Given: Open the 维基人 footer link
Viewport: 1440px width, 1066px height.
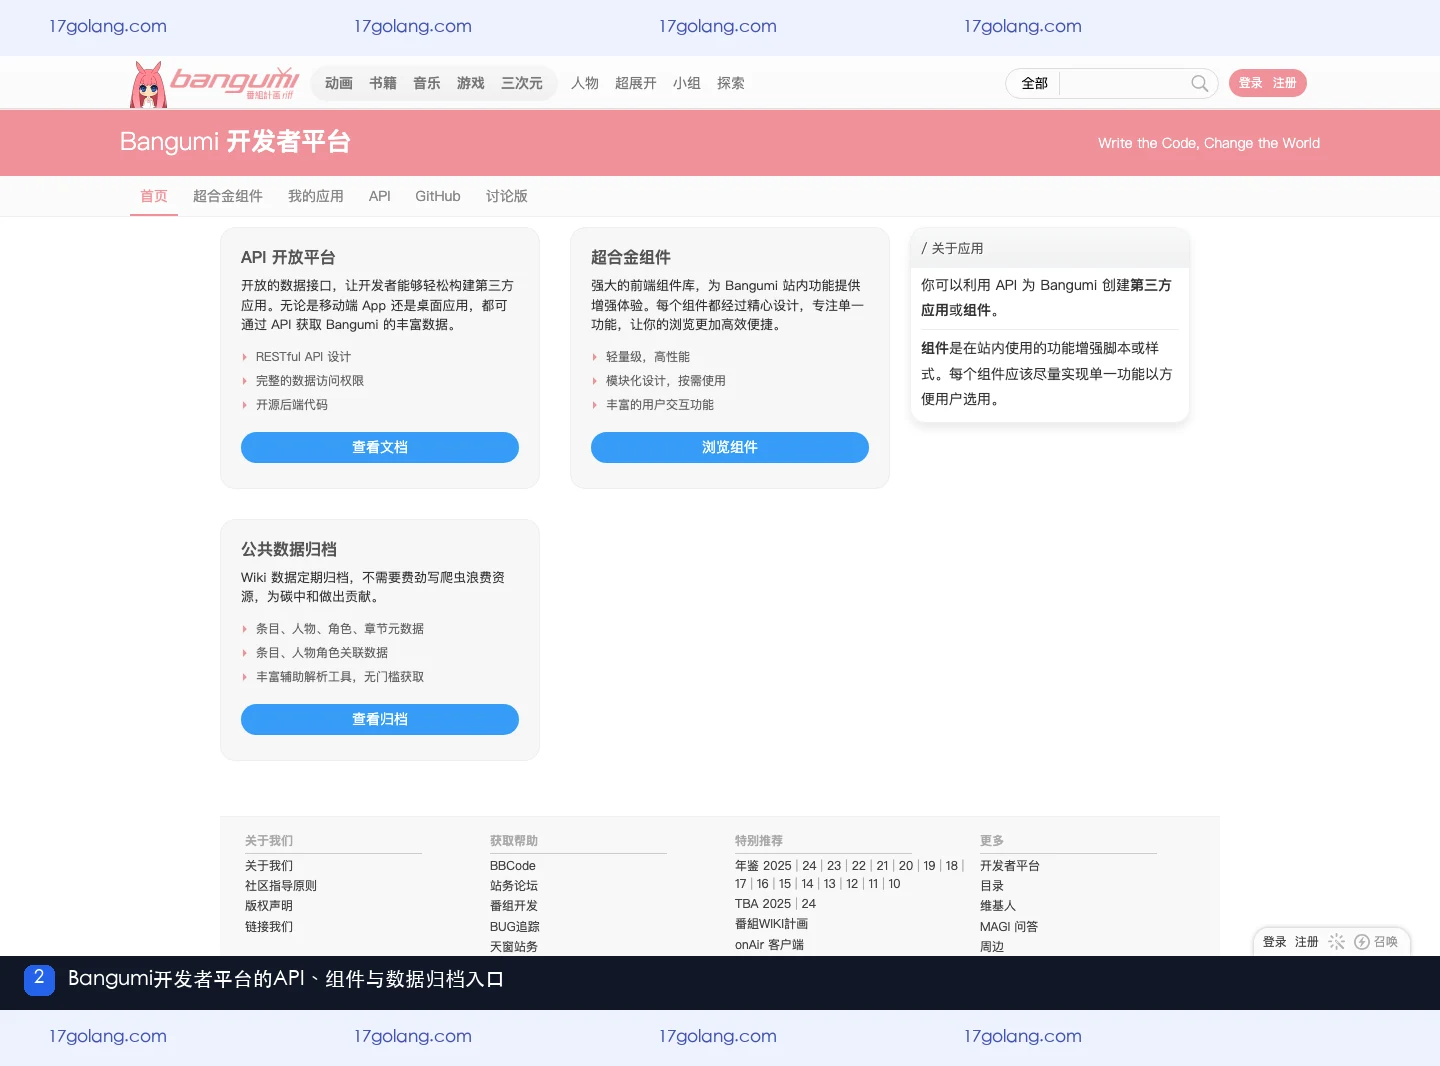Looking at the screenshot, I should (x=997, y=906).
